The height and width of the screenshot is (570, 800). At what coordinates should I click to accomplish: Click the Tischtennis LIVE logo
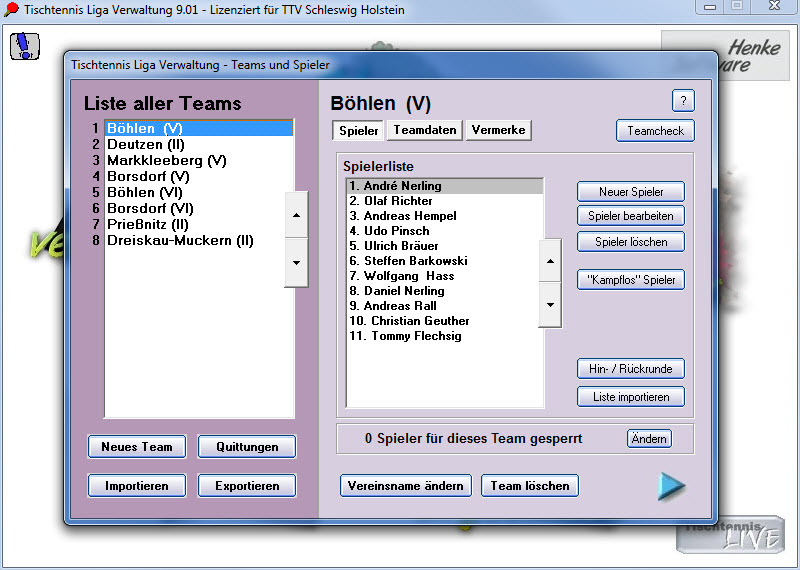tap(728, 535)
